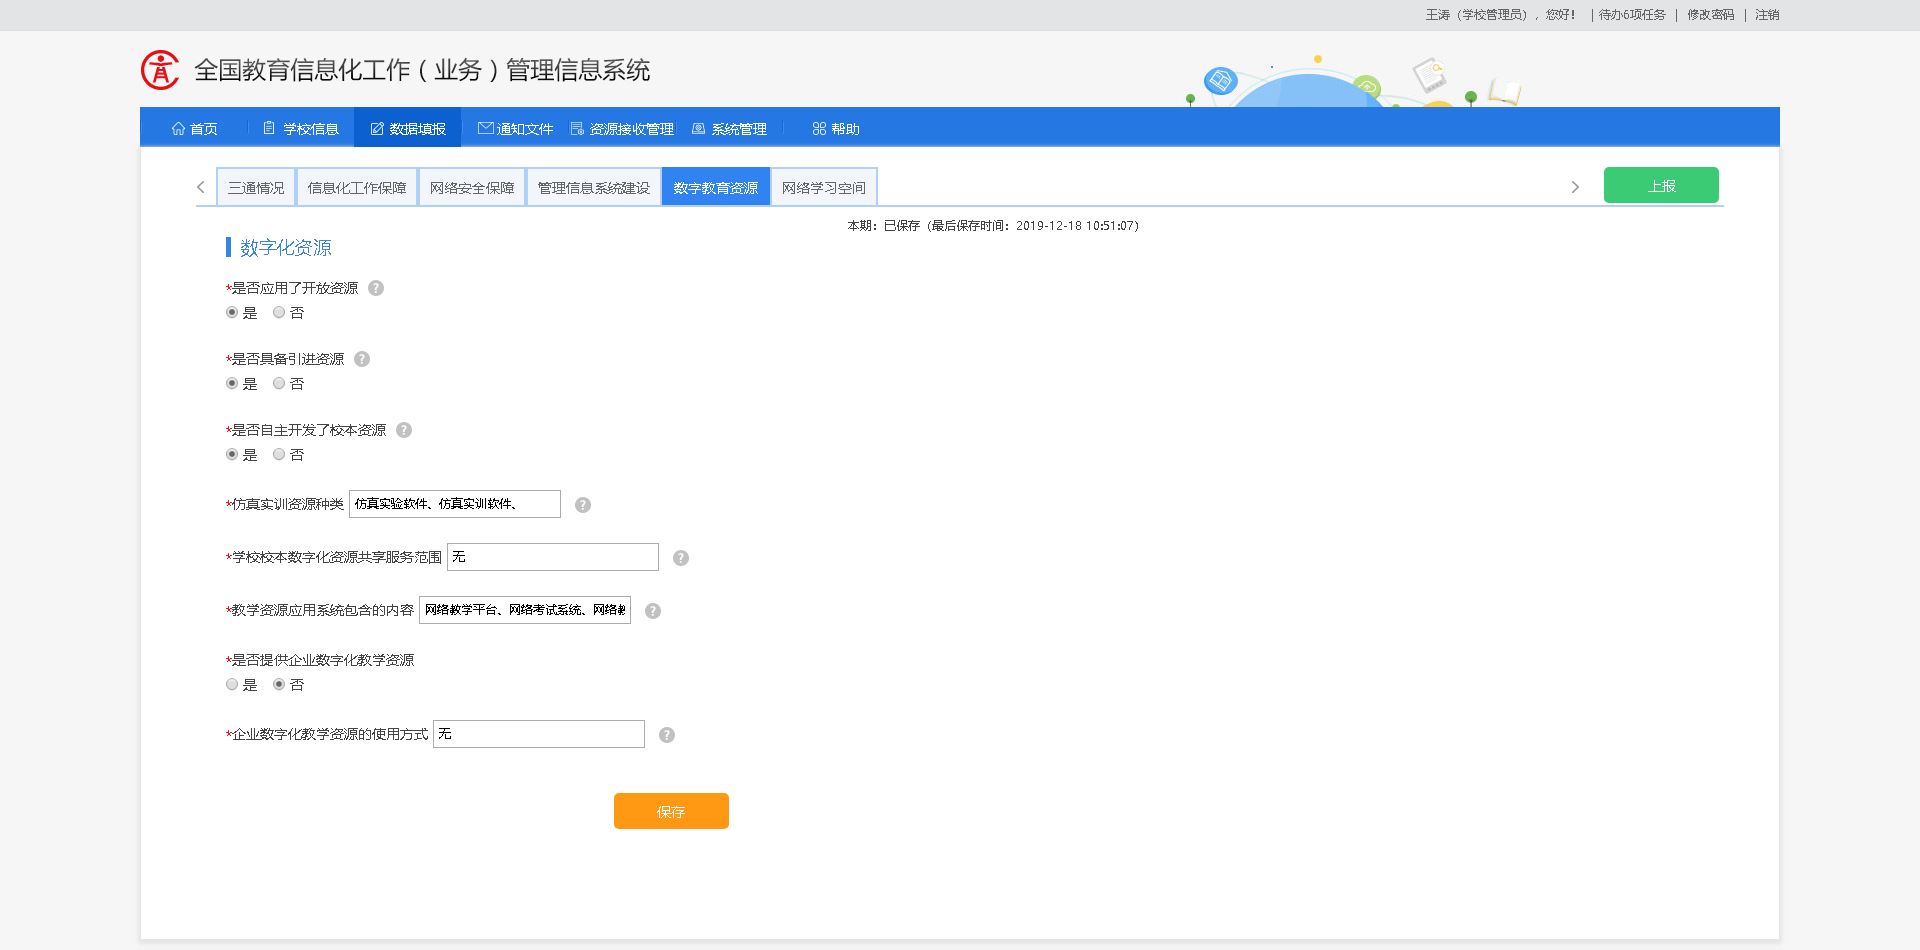The width and height of the screenshot is (1920, 950).
Task: Click the 学校信息 document icon
Action: 268,128
